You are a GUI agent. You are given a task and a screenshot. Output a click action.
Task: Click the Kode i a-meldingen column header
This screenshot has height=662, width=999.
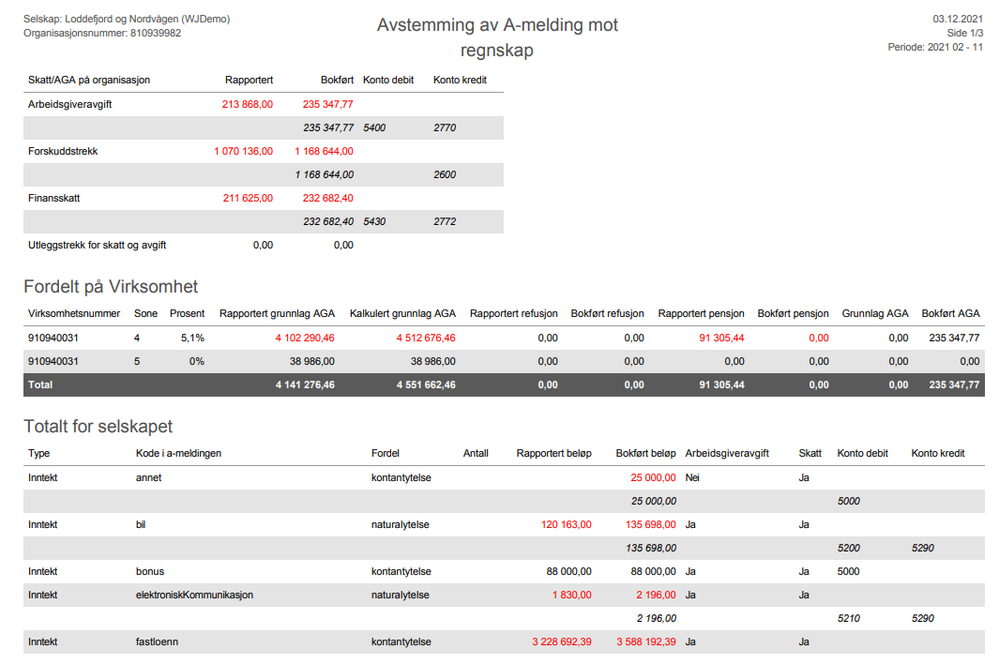[178, 454]
